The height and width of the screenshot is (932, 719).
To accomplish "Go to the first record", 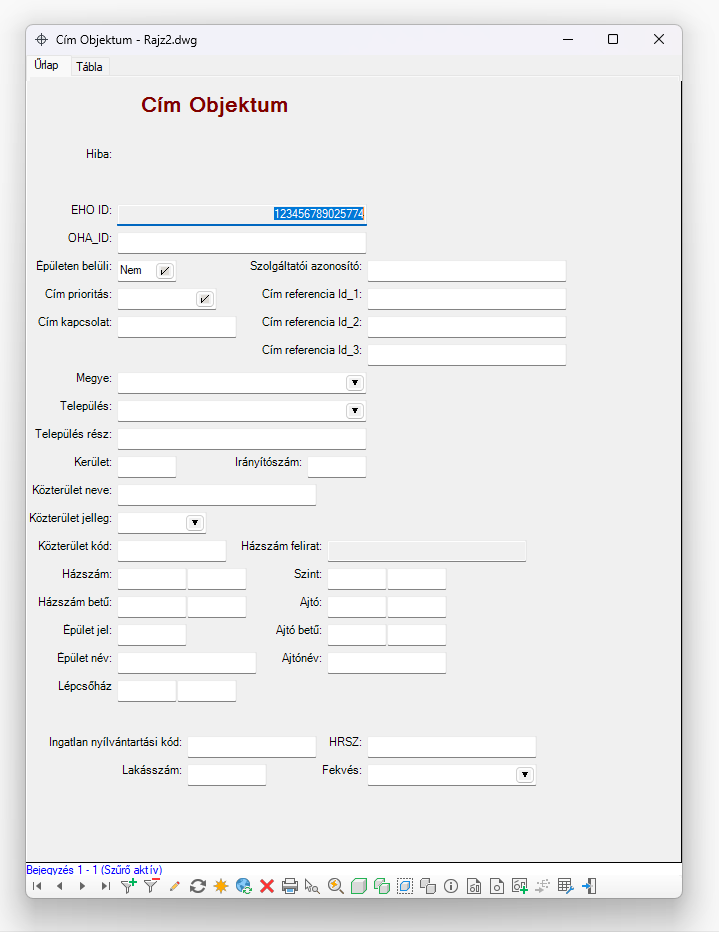I will click(37, 886).
